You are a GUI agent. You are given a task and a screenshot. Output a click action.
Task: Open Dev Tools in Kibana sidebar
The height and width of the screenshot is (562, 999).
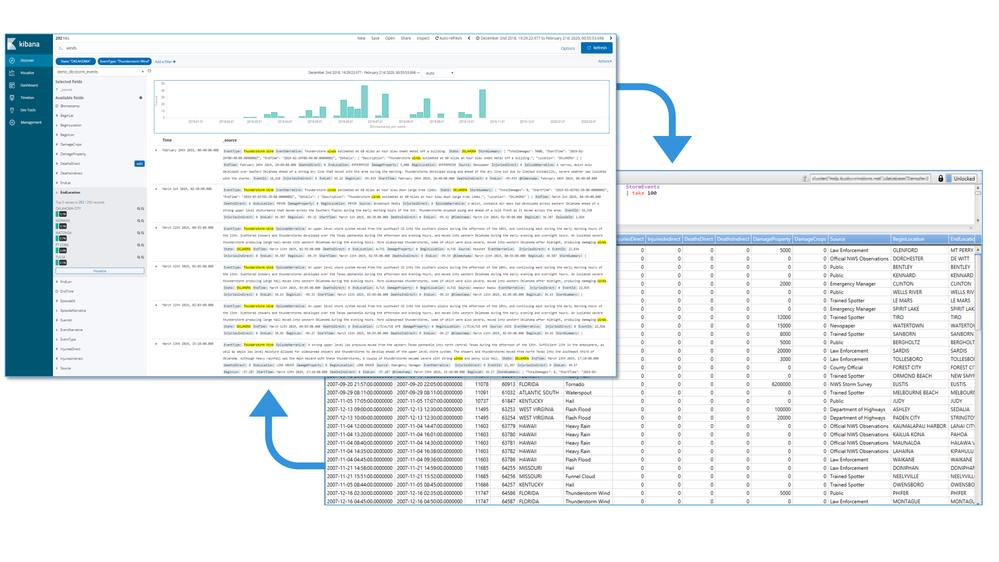pos(28,110)
